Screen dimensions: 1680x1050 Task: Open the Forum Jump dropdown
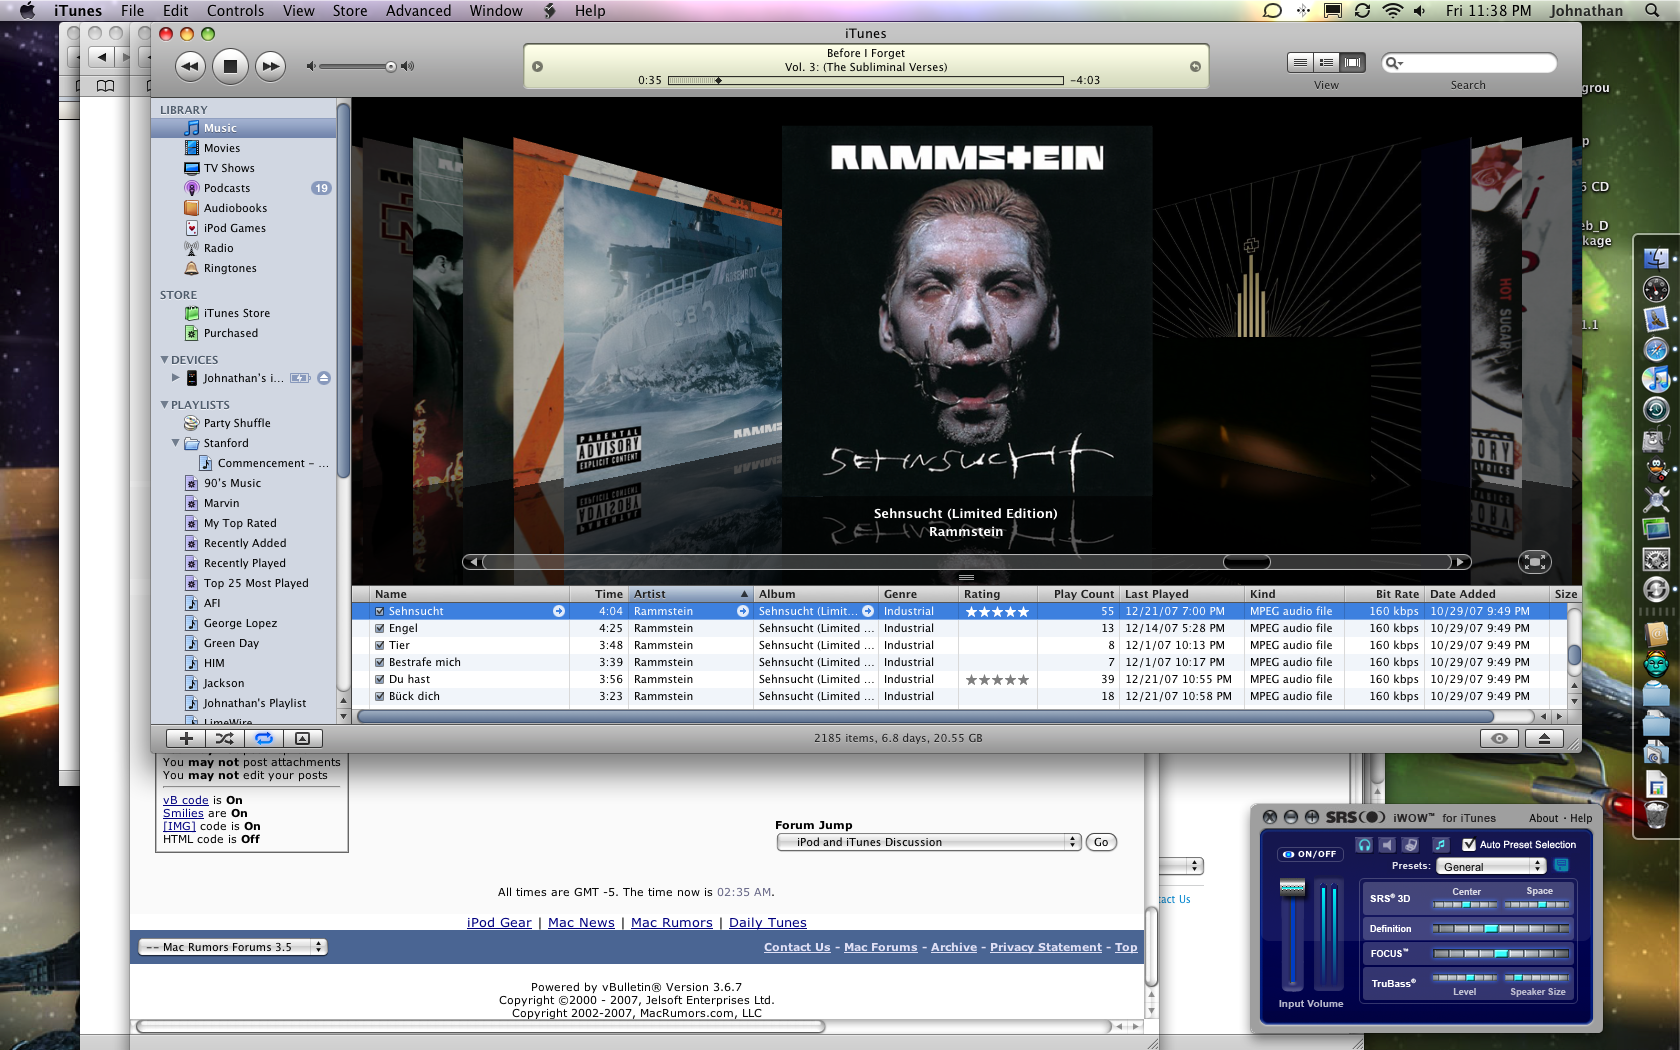(x=929, y=842)
